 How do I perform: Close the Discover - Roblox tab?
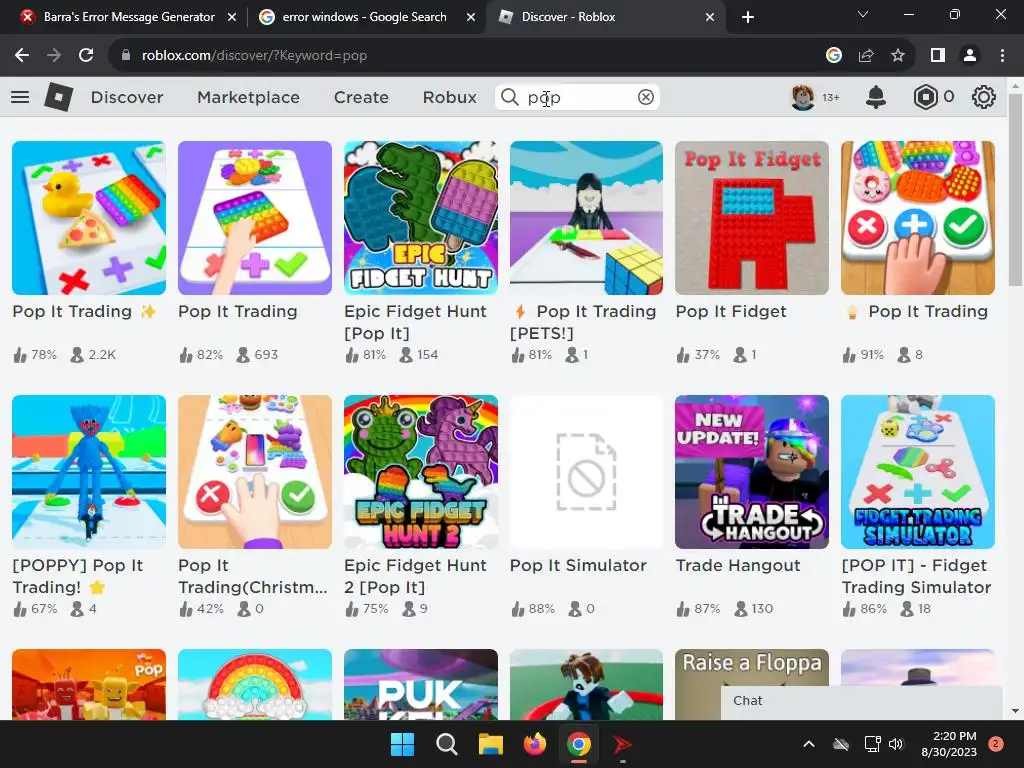[x=710, y=17]
